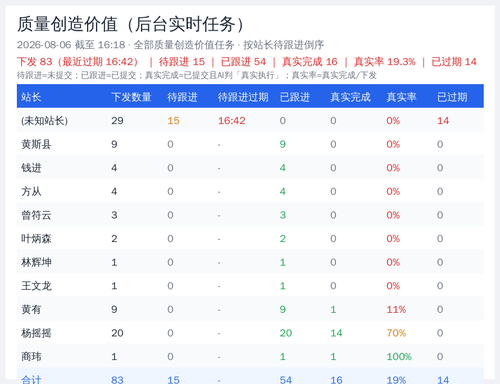Image resolution: width=500 pixels, height=384 pixels.
Task: Select the 王文龙 row name
Action: click(36, 286)
